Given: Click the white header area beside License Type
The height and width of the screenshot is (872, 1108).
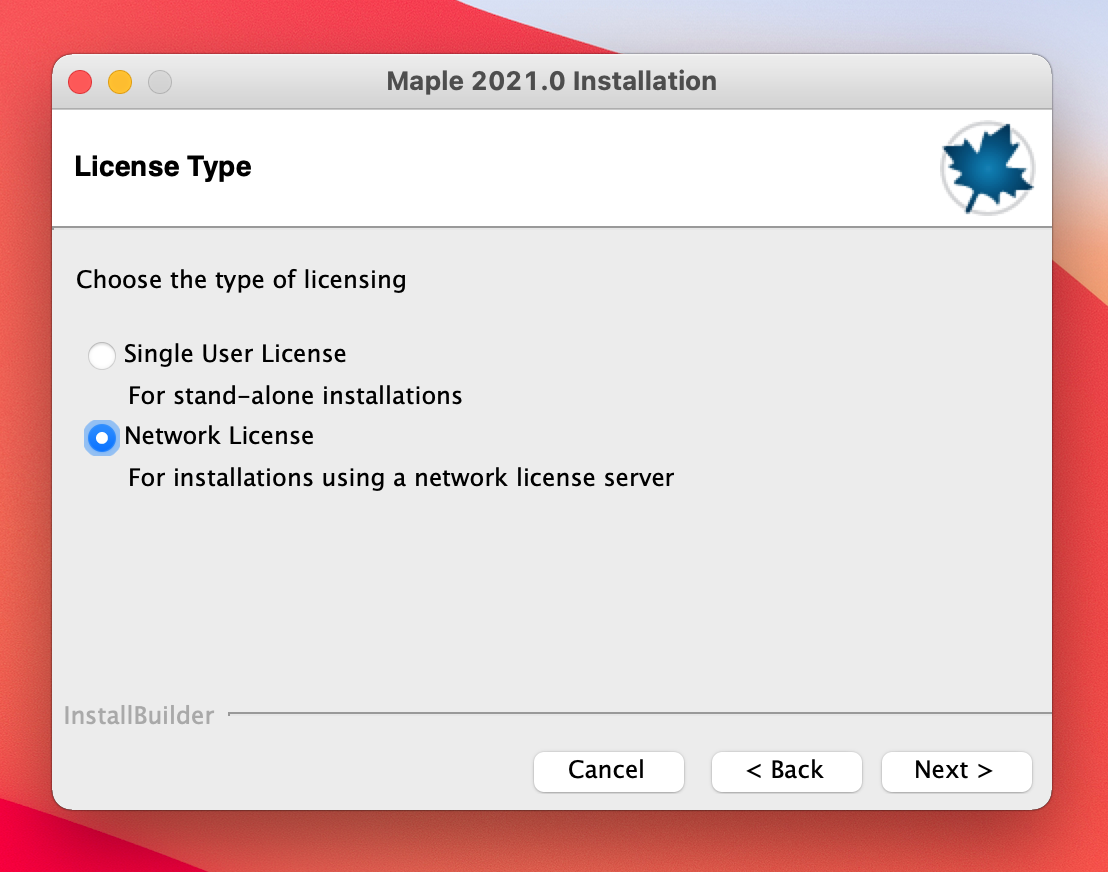Looking at the screenshot, I should [600, 168].
